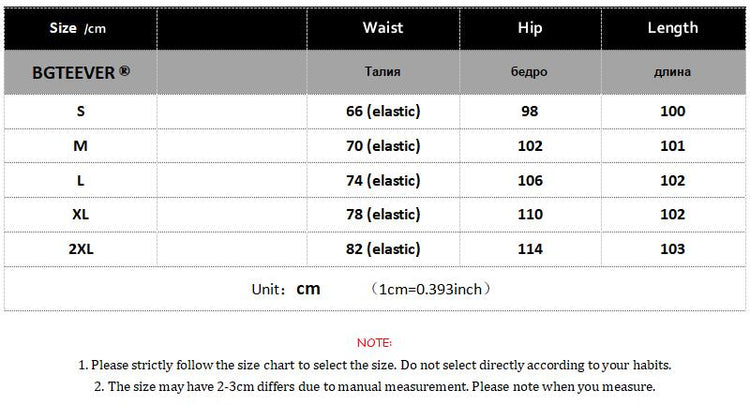Image resolution: width=750 pixels, height=405 pixels.
Task: Click the 66 (elastic) waist value
Action: pos(382,111)
